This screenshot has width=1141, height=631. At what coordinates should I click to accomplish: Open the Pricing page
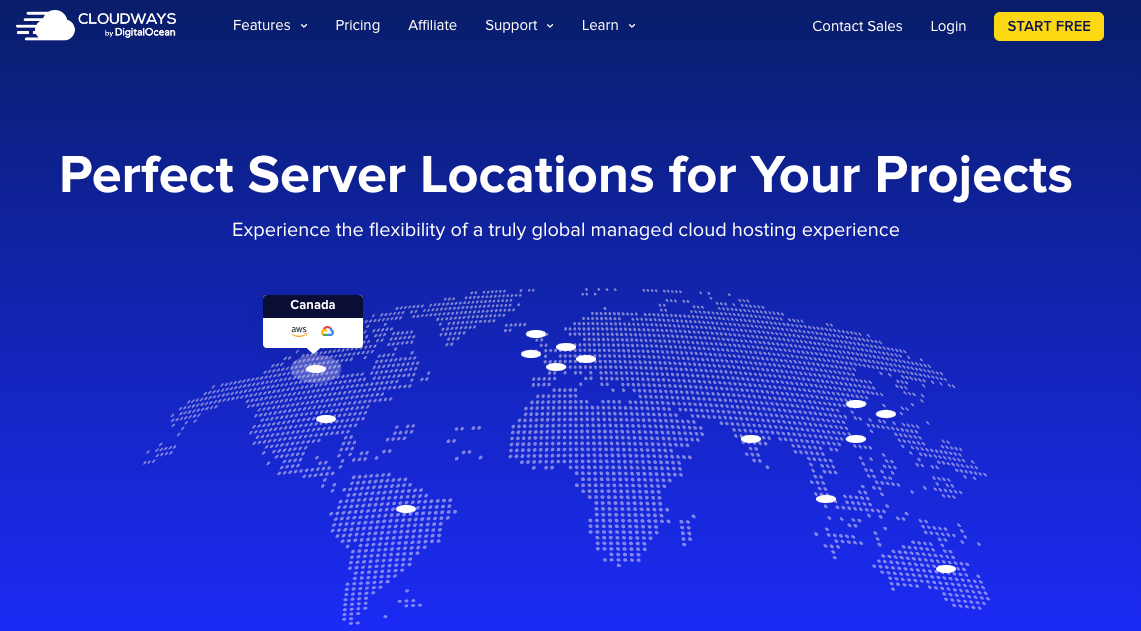(357, 25)
